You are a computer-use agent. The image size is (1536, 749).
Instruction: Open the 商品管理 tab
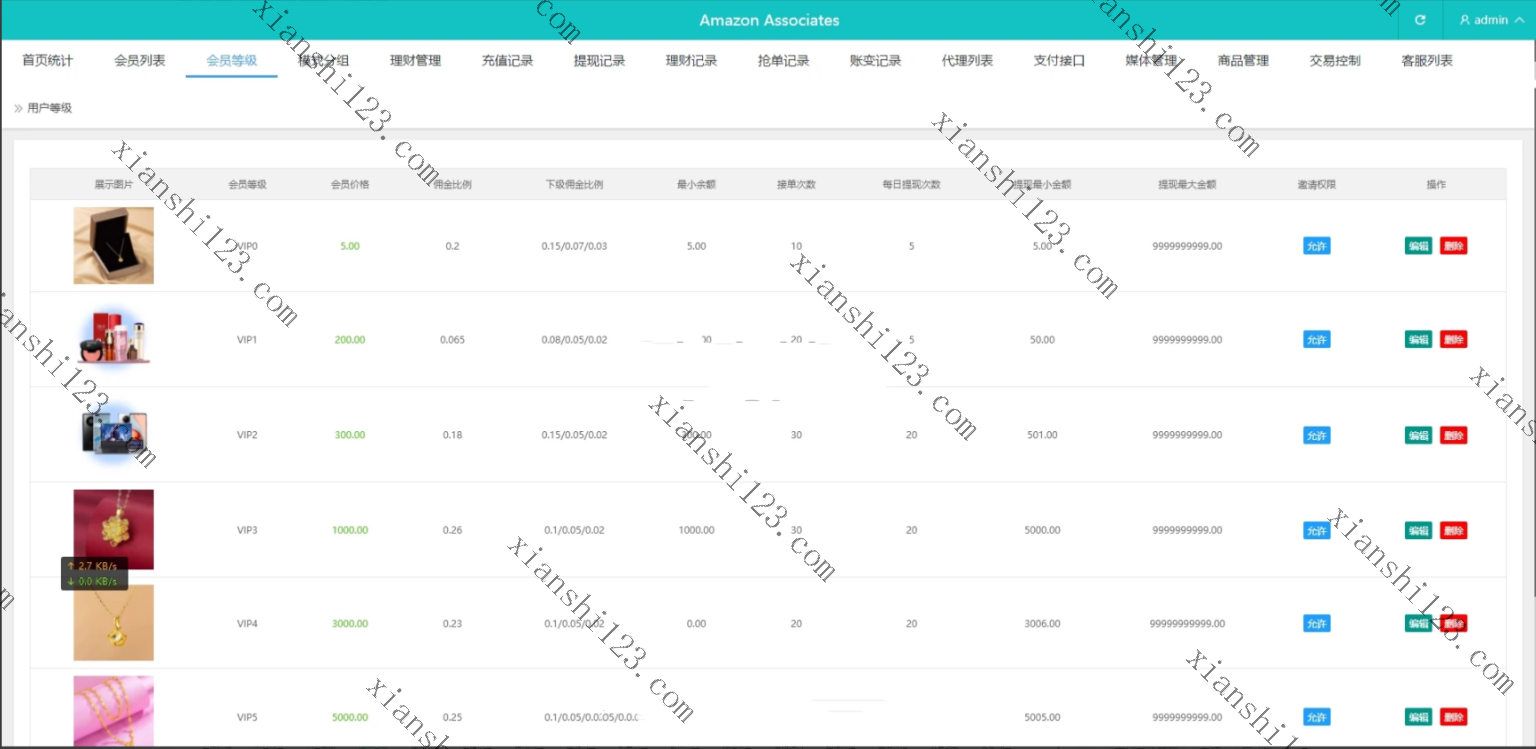tap(1244, 60)
